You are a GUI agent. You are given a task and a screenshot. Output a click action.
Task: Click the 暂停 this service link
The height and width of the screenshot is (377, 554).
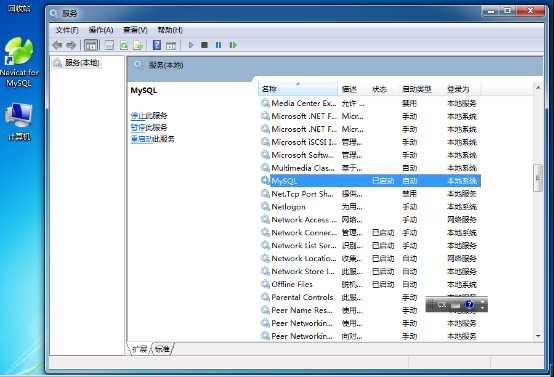(138, 127)
